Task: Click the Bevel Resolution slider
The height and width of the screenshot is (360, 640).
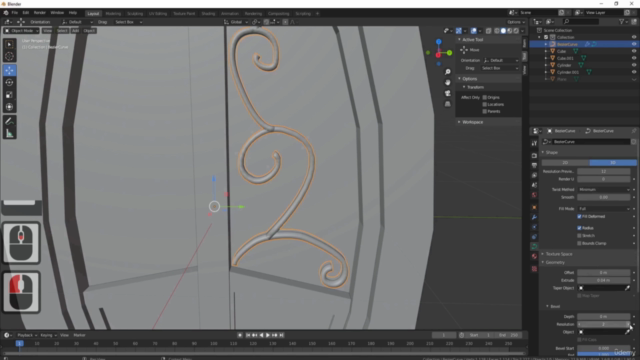Action: click(x=604, y=324)
